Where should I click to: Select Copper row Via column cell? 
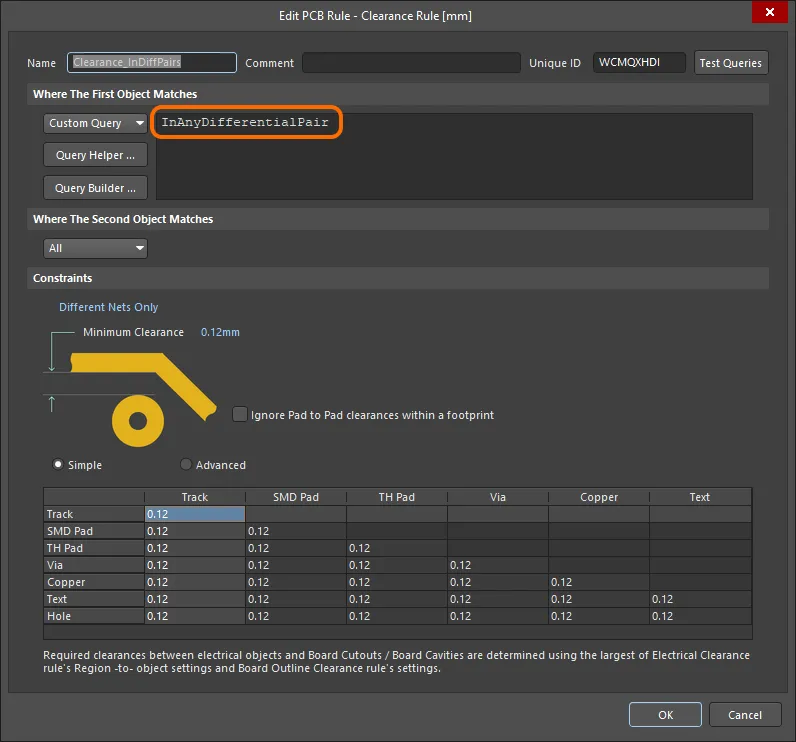[x=498, y=582]
